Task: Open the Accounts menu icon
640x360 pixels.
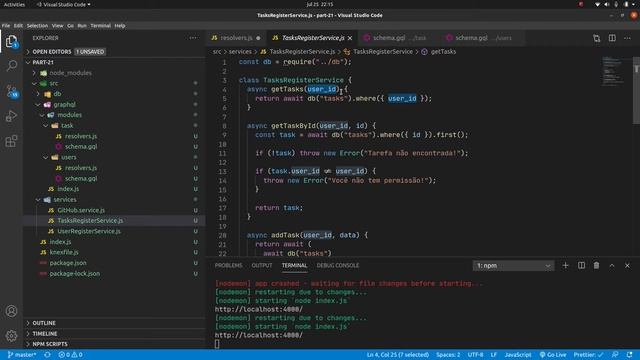Action: [x=11, y=311]
